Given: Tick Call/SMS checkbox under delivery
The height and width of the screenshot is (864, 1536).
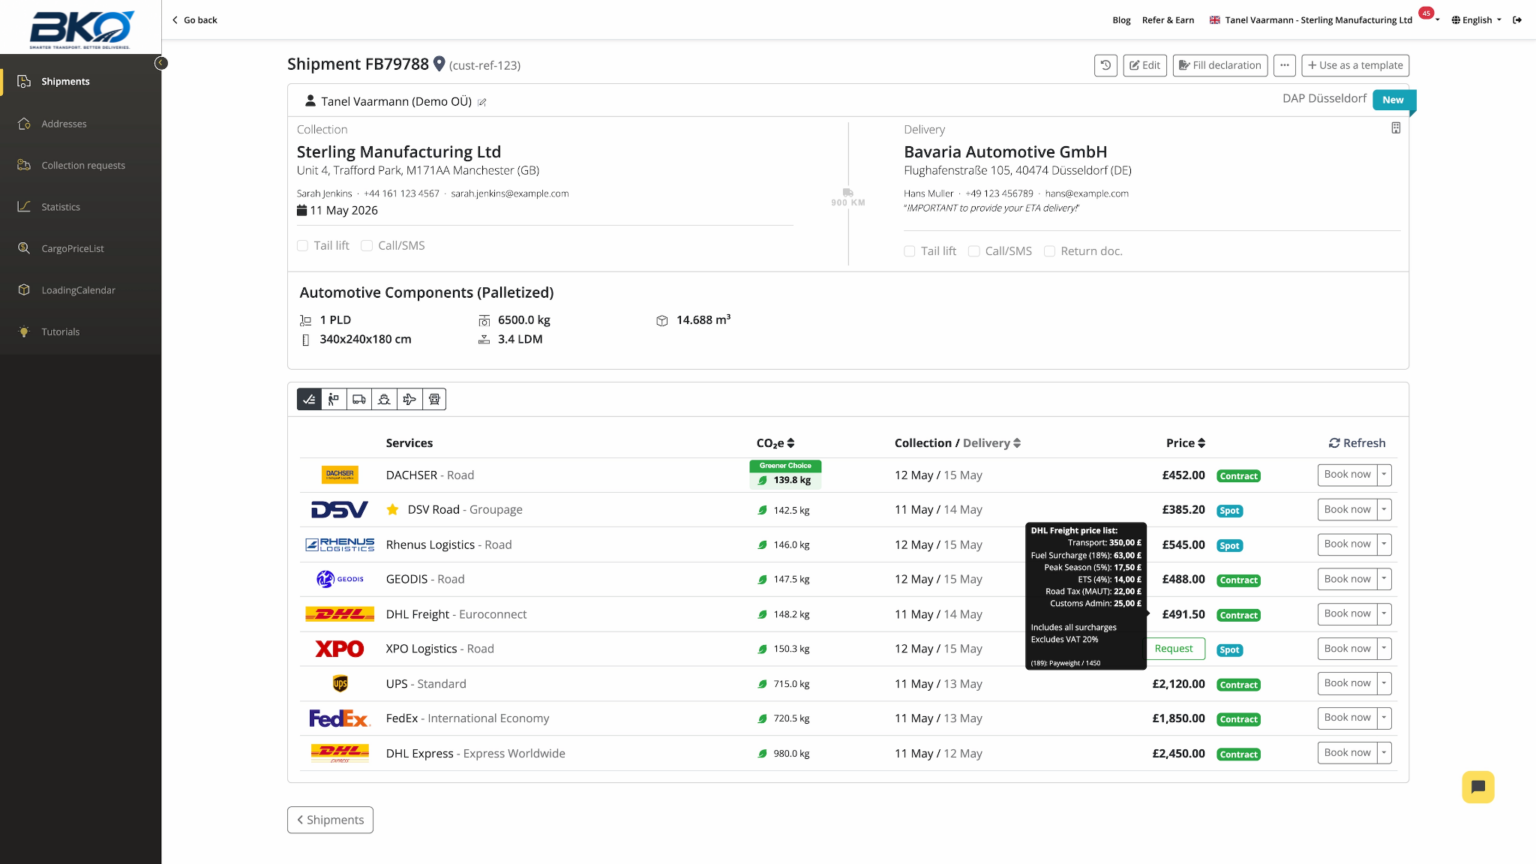Looking at the screenshot, I should 974,252.
